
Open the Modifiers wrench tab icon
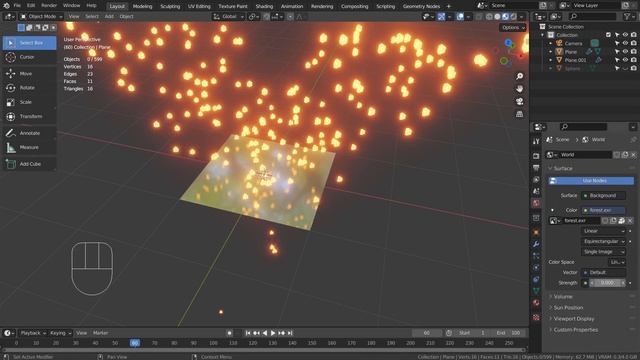(536, 244)
